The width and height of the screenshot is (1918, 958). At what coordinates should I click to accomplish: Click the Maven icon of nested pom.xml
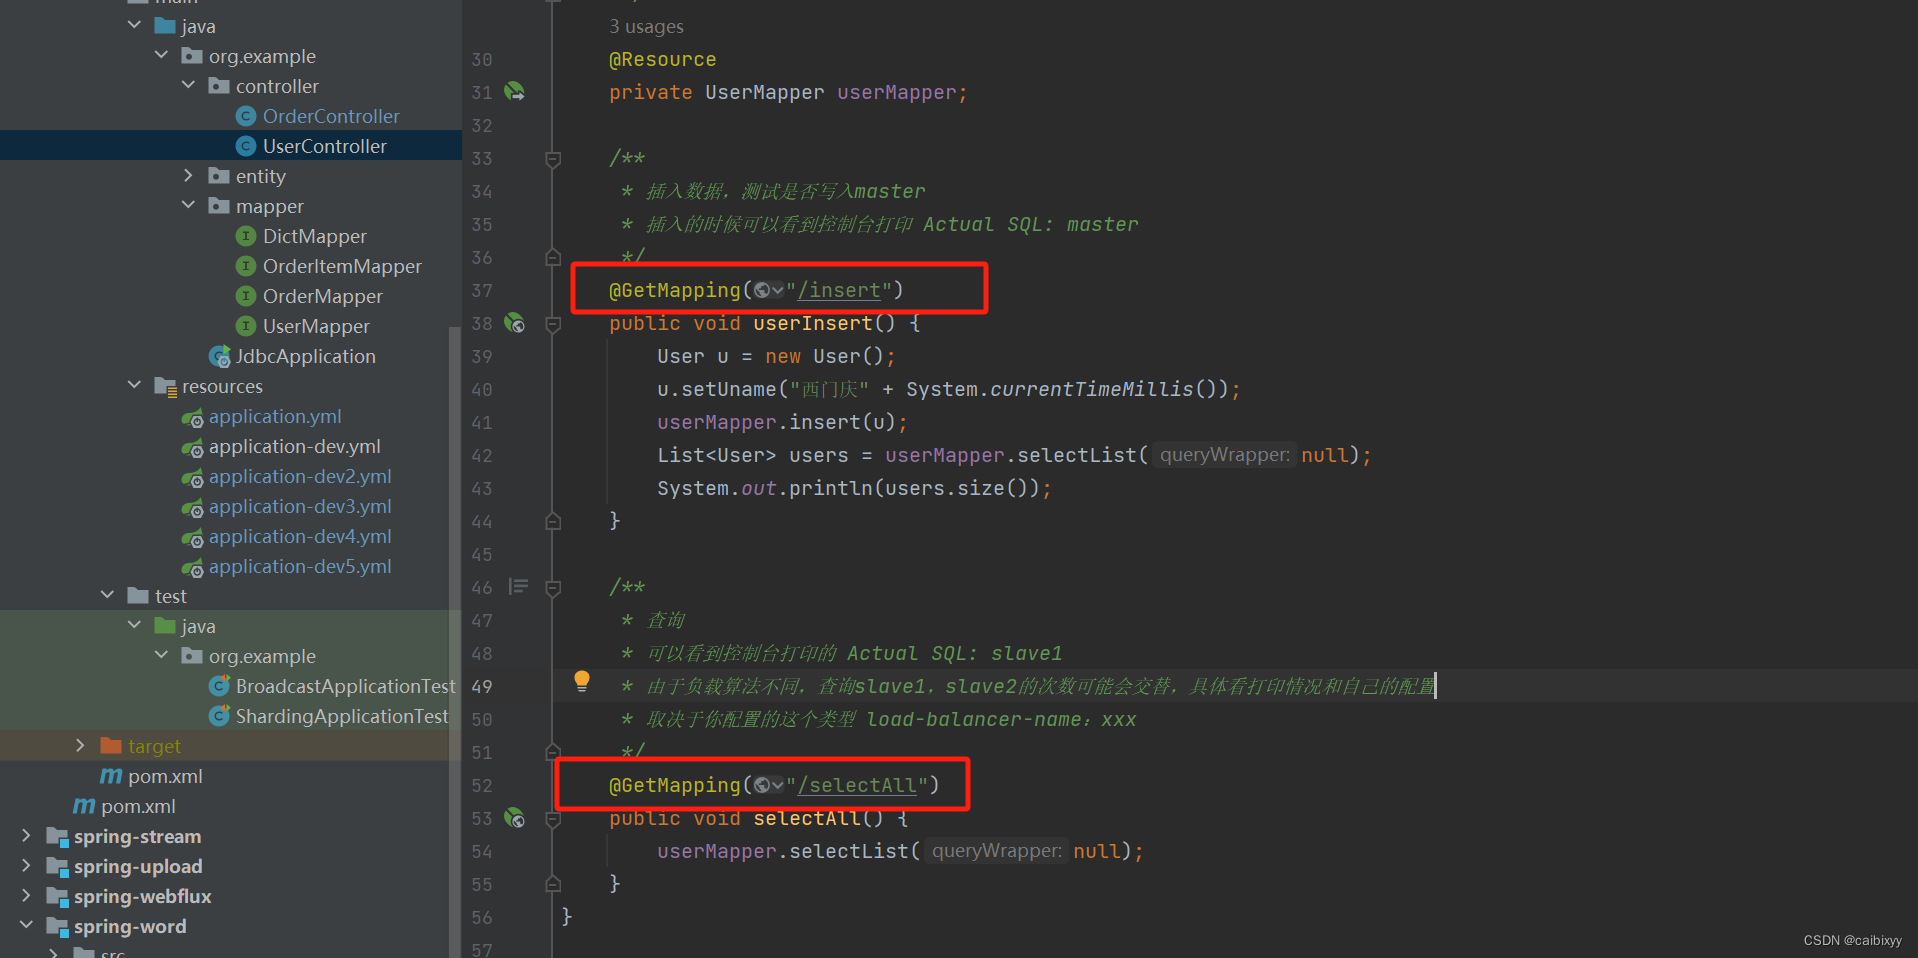coord(111,776)
